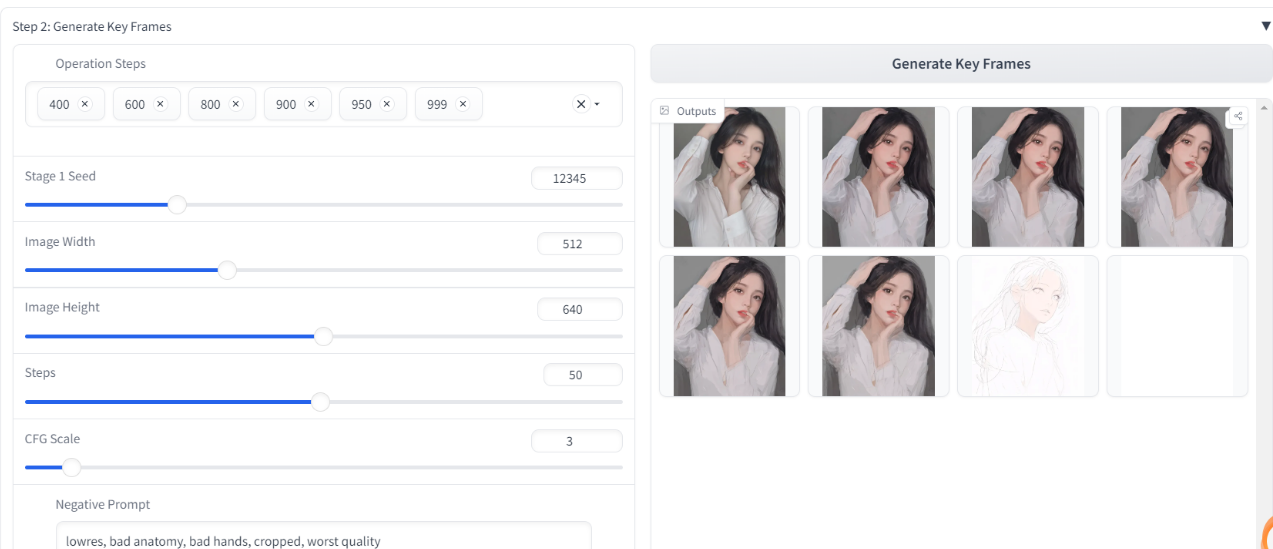Click into the Negative Prompt text box
The width and height of the screenshot is (1273, 549).
tap(323, 536)
